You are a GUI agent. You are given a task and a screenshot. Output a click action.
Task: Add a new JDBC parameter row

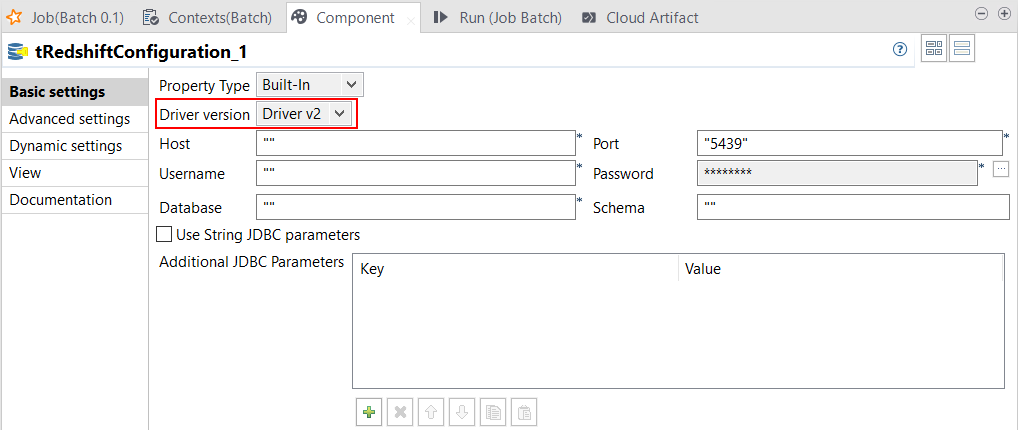point(369,412)
